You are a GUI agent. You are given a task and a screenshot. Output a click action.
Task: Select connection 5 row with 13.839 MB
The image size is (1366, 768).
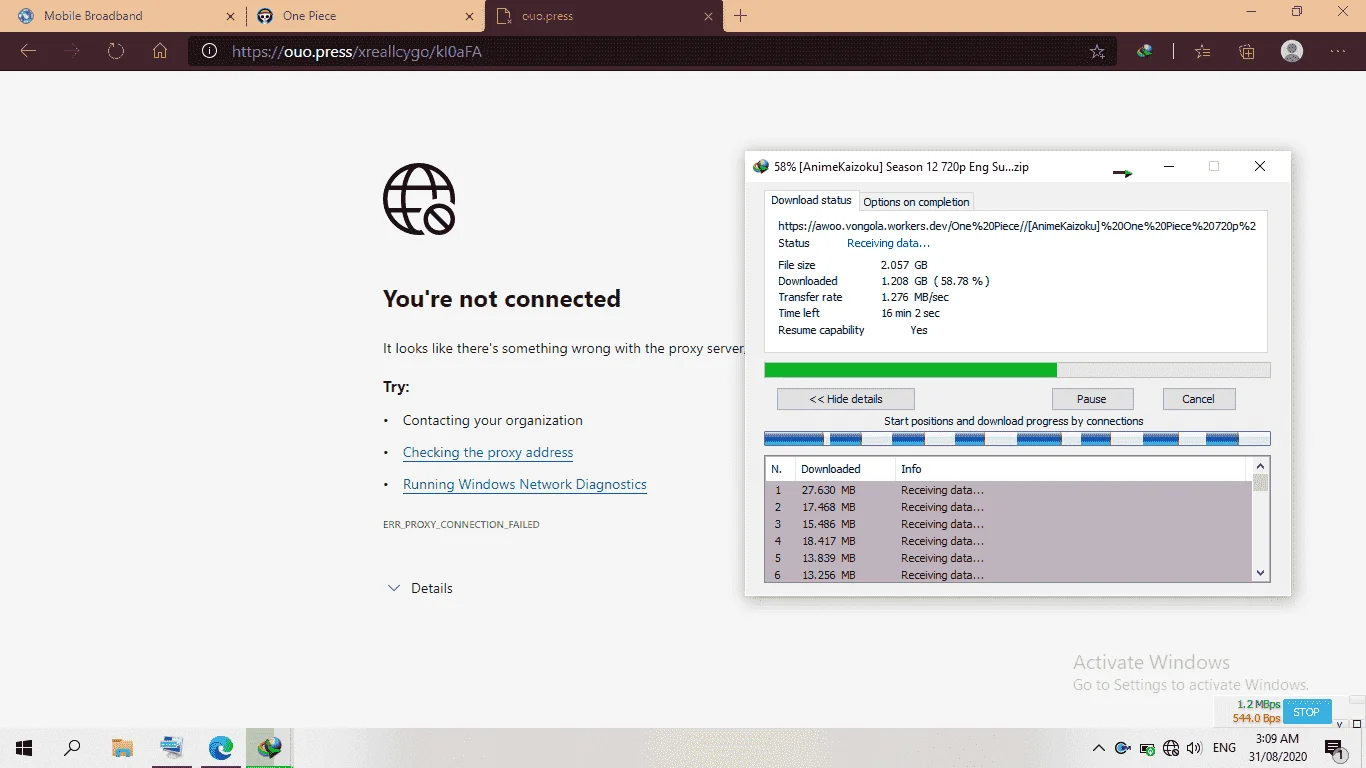[x=1008, y=558]
